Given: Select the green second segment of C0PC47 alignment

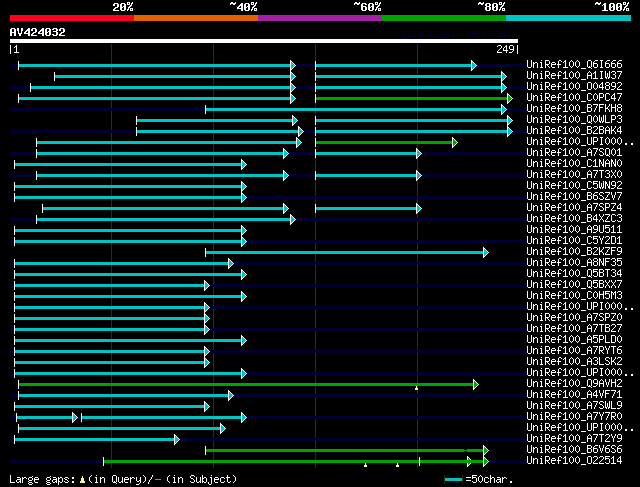Looking at the screenshot, I should [x=411, y=98].
